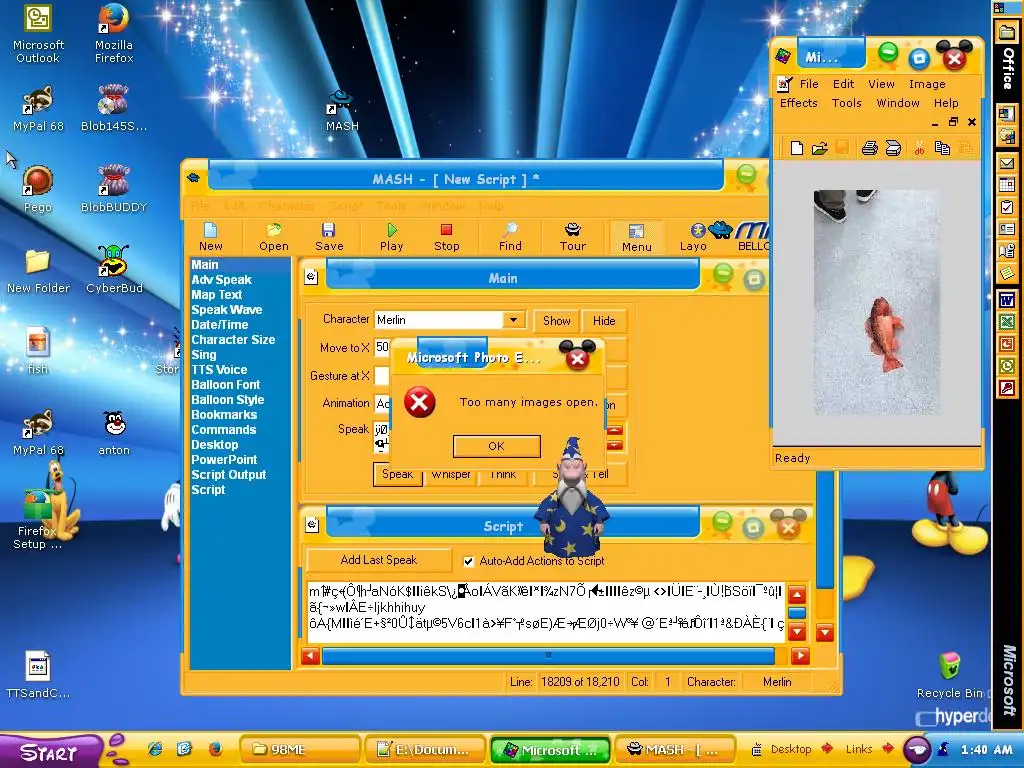
Task: Click the script horizontal scroll right arrow
Action: (800, 656)
